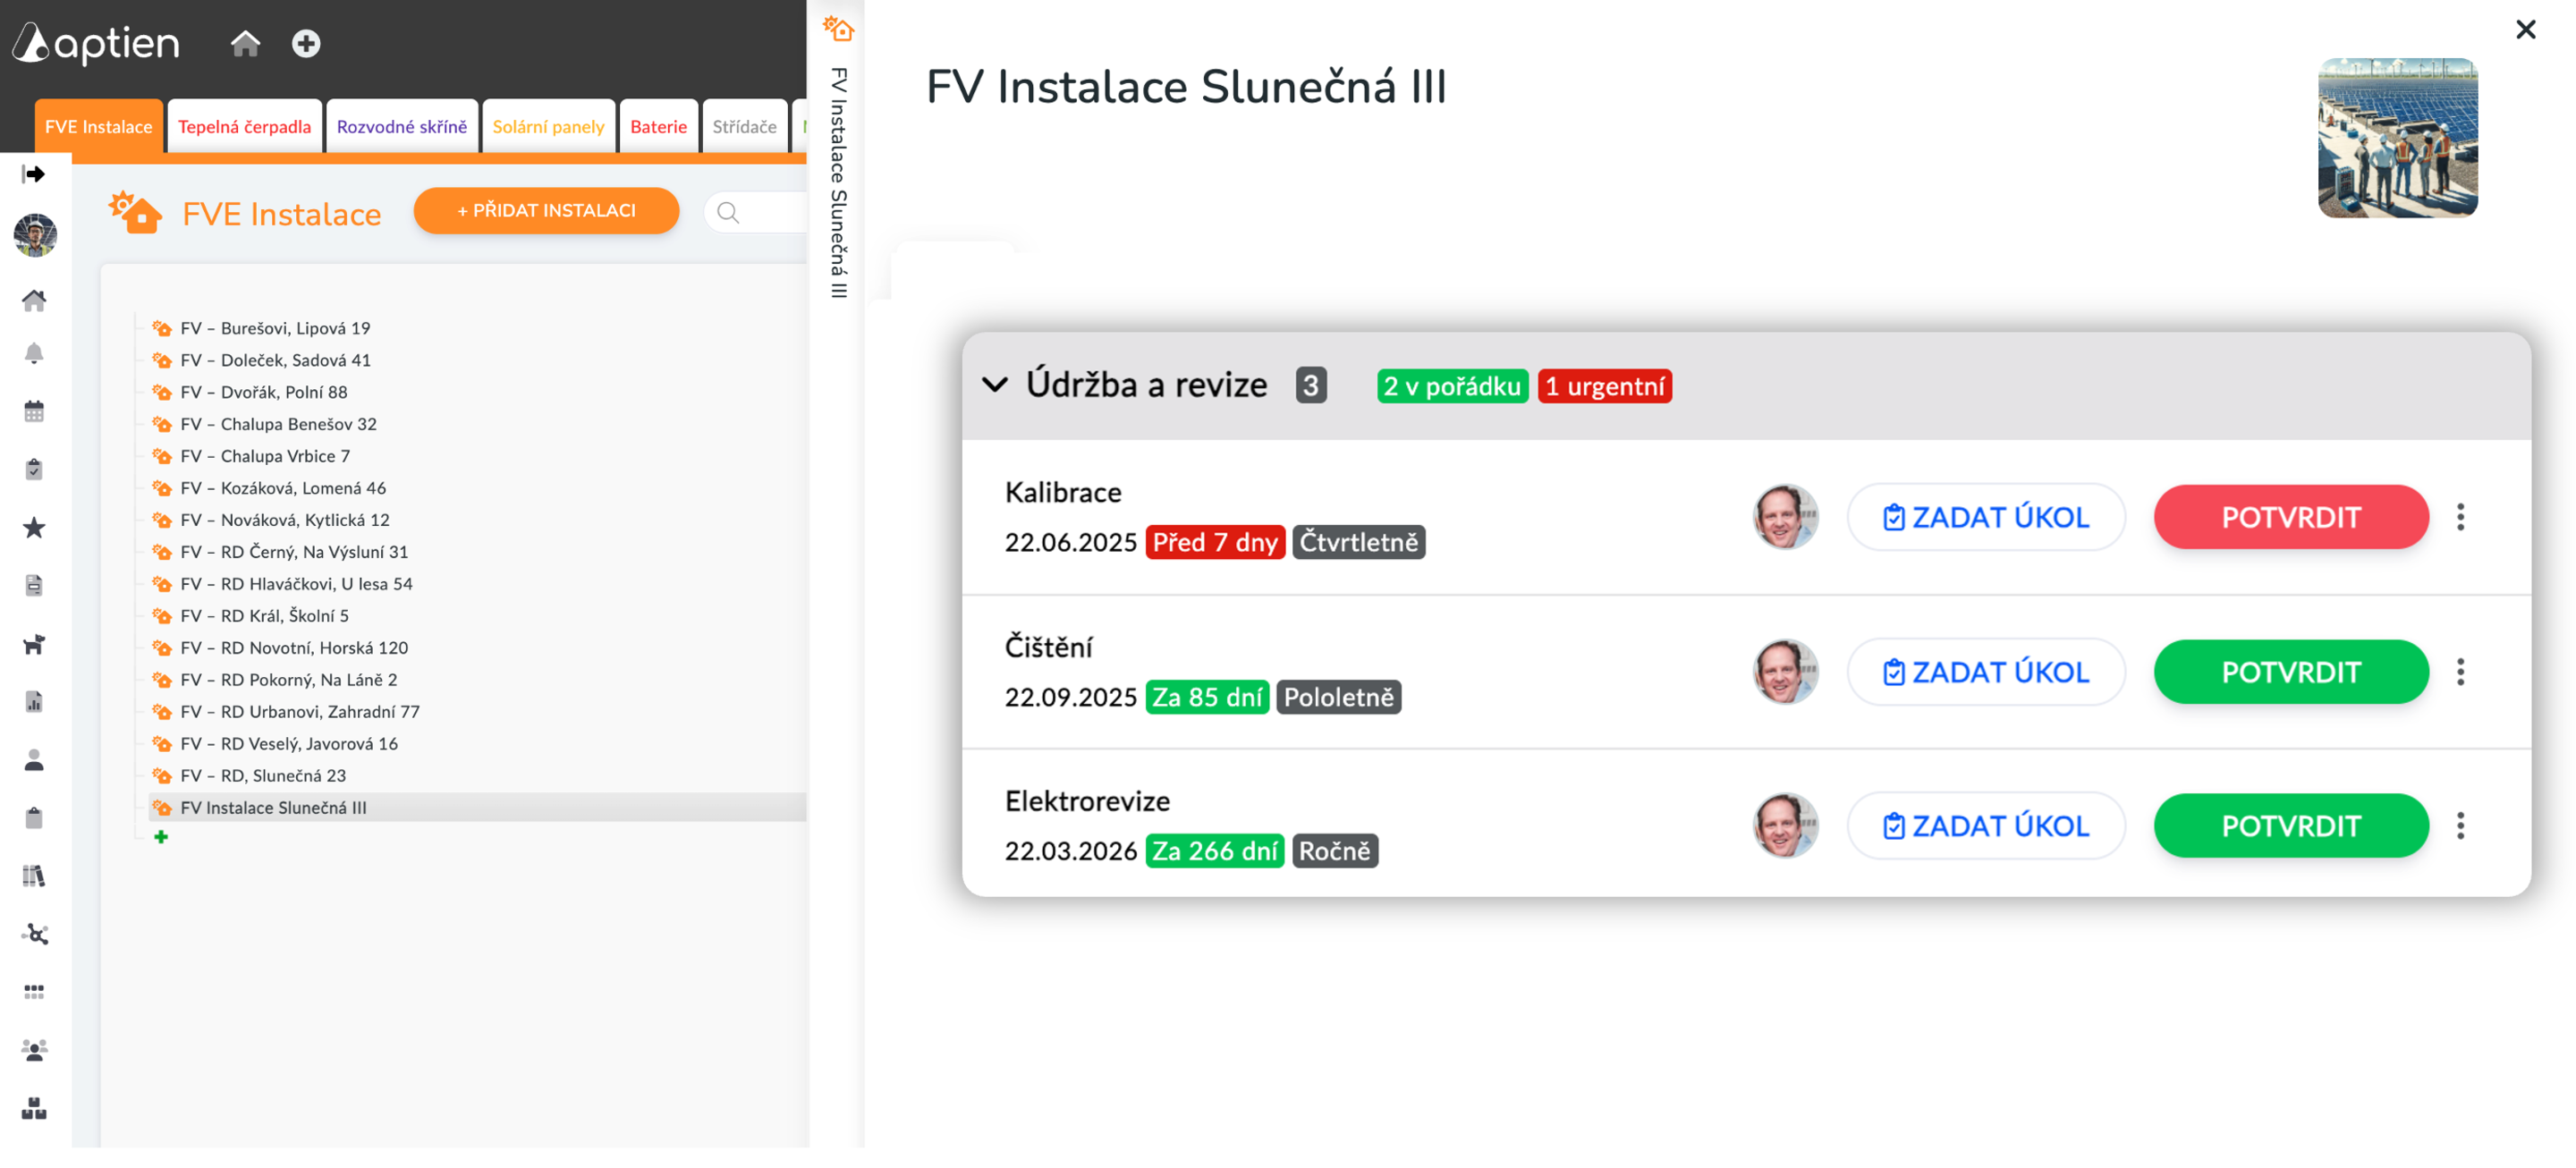Image resolution: width=2576 pixels, height=1168 pixels.
Task: Select FV – Chalupa Vrbice 7
Action: pyautogui.click(x=265, y=456)
